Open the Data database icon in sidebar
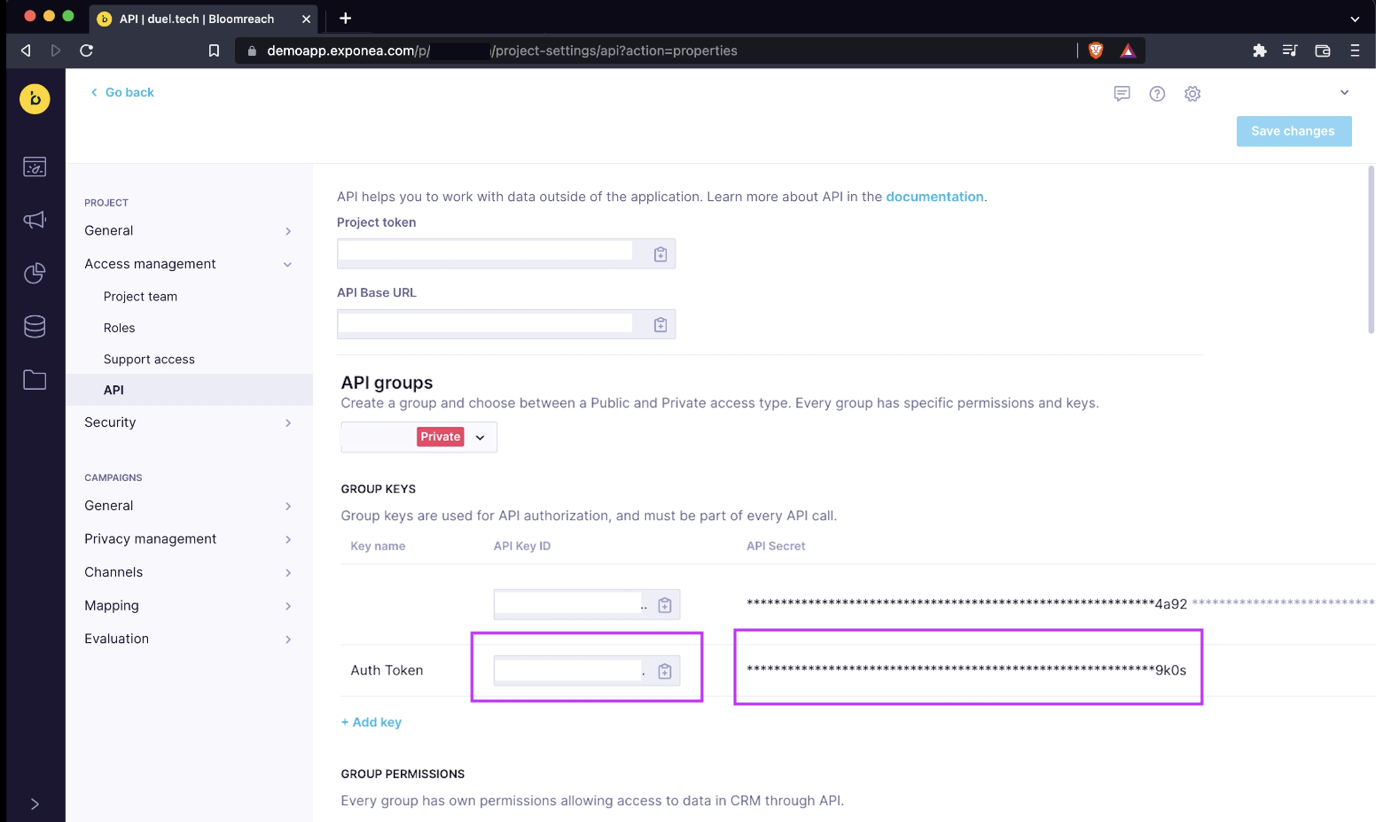The width and height of the screenshot is (1376, 822). click(35, 326)
